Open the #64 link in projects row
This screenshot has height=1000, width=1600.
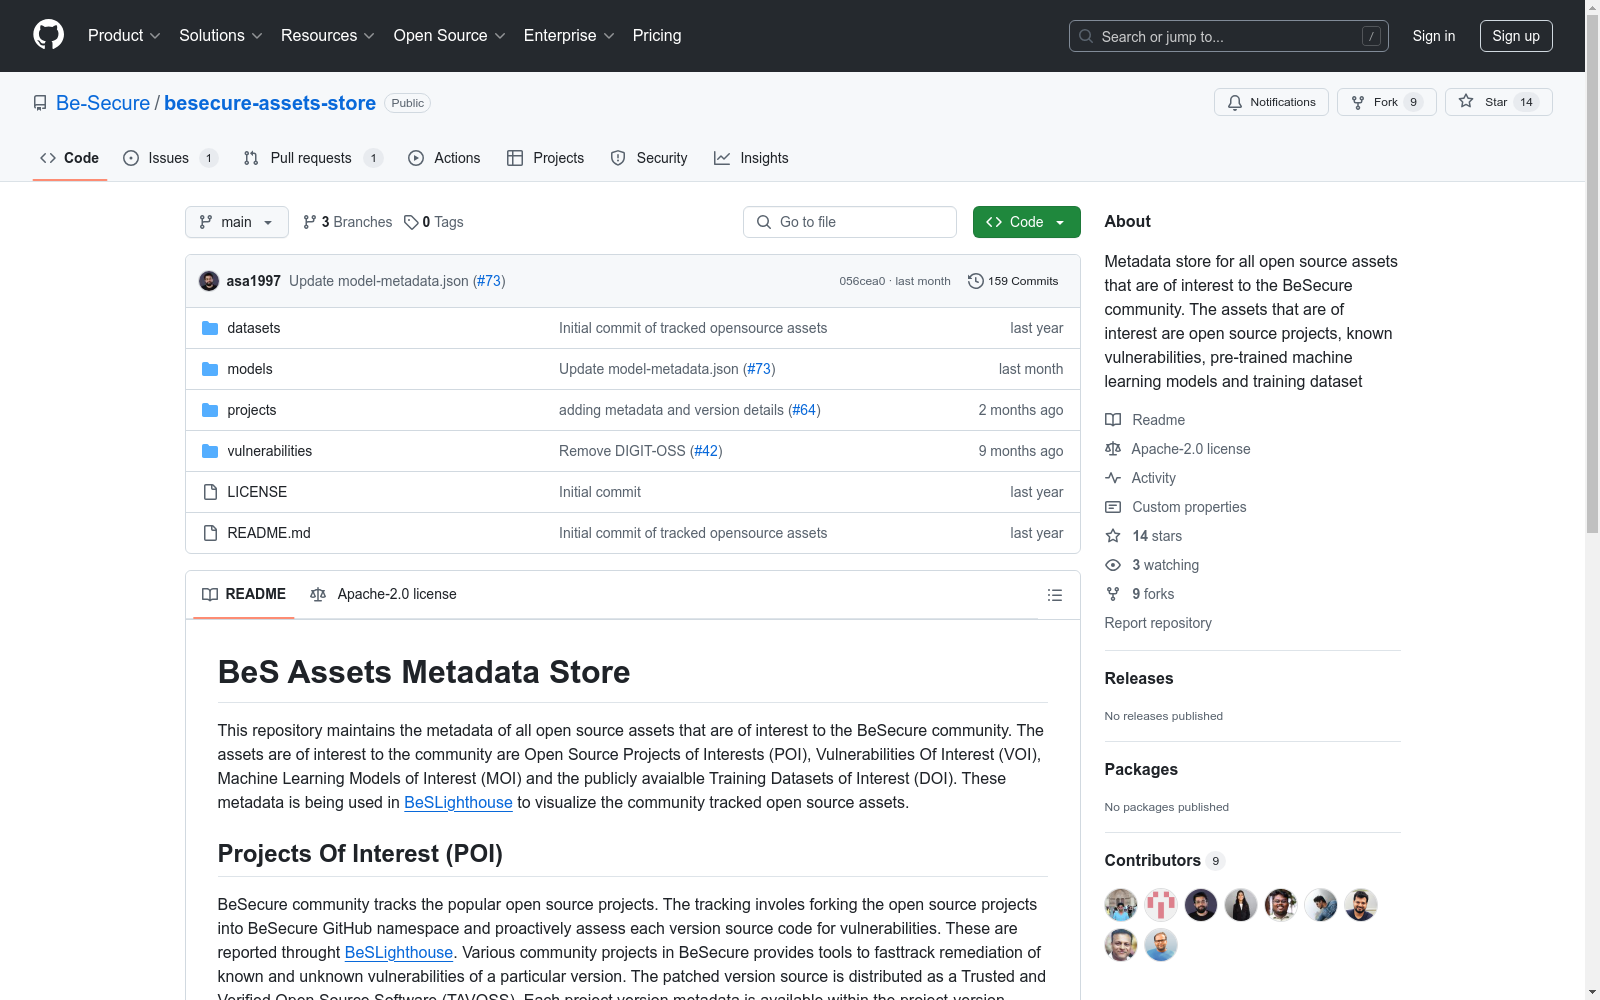[x=804, y=410]
